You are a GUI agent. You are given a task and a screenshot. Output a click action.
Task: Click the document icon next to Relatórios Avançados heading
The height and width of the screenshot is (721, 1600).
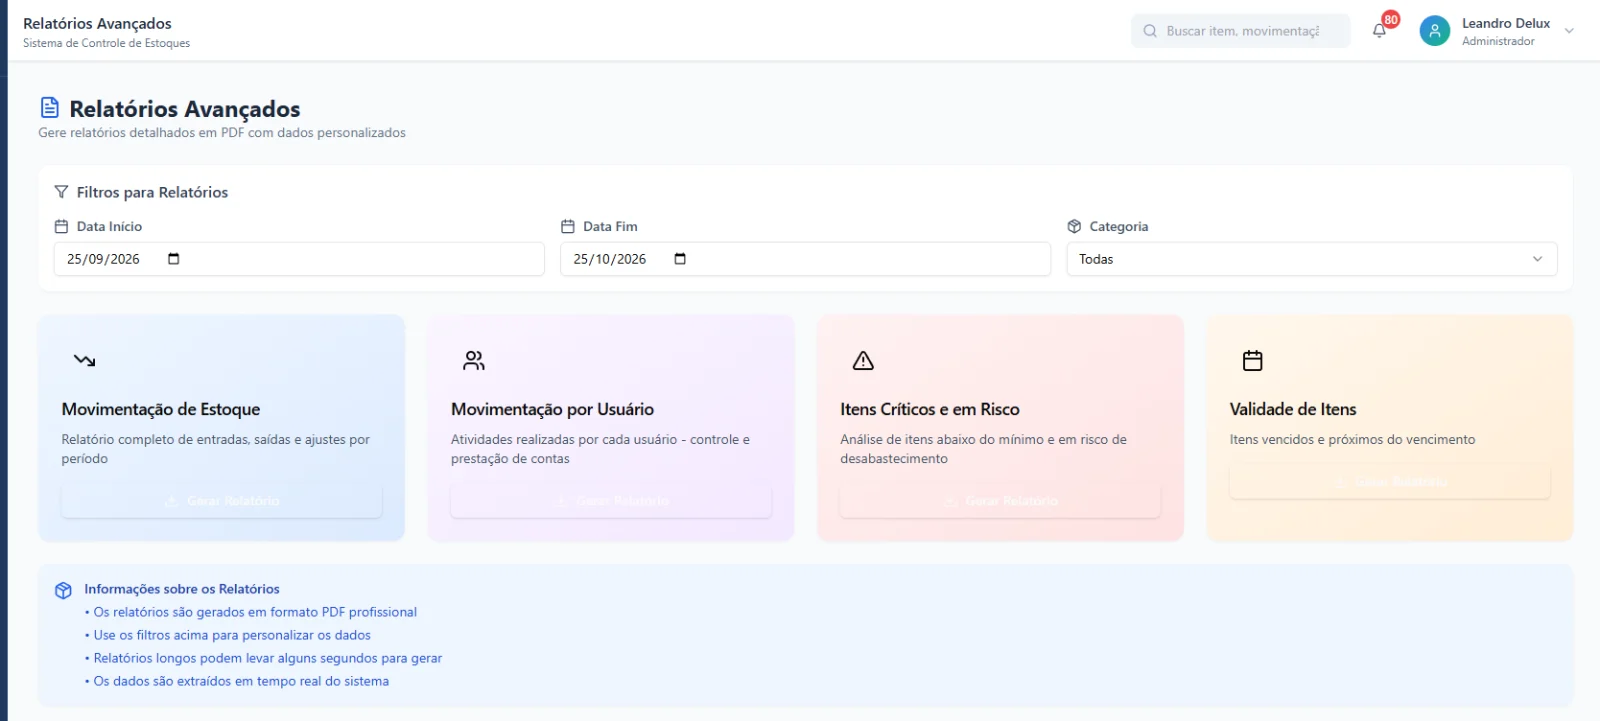pos(49,108)
